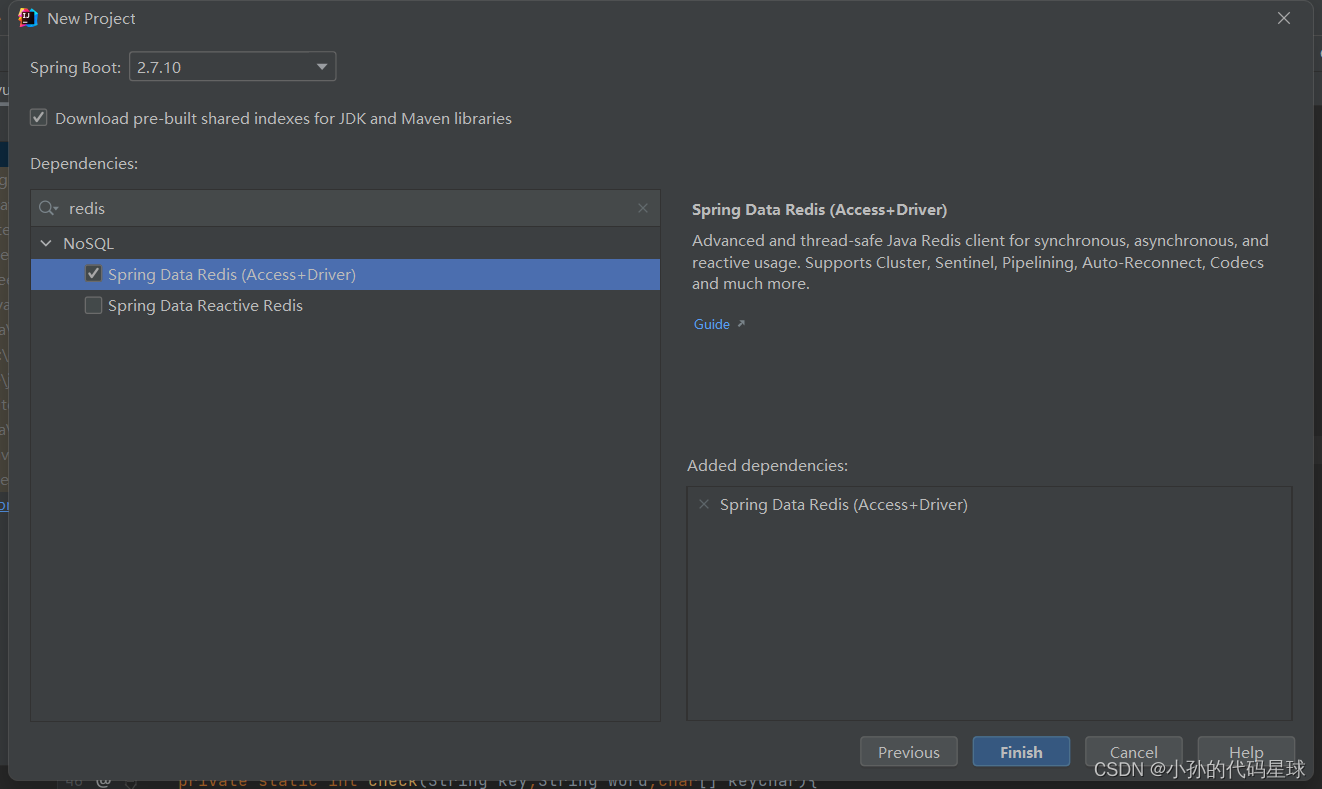Click the dropdown arrow on the 2.7.10 selector

(x=321, y=66)
